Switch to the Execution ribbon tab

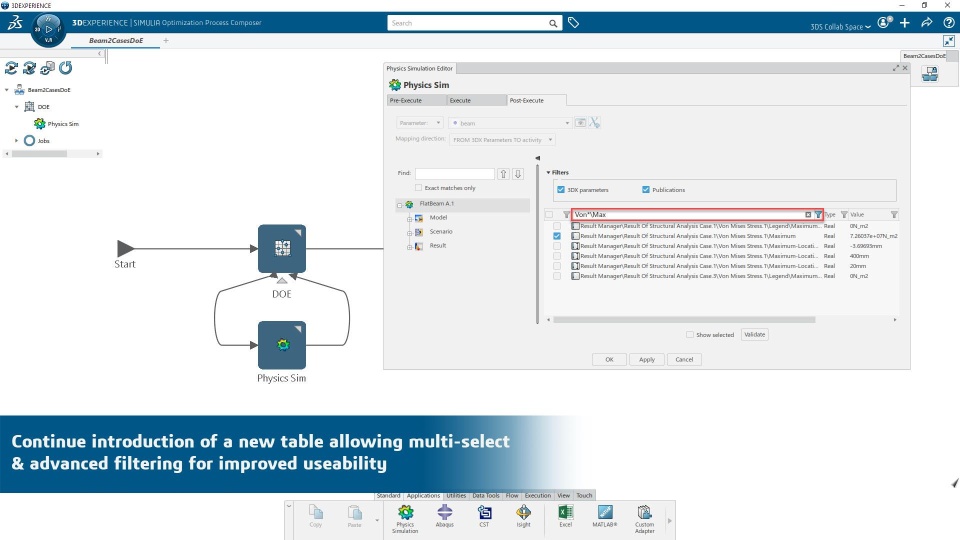tap(538, 495)
